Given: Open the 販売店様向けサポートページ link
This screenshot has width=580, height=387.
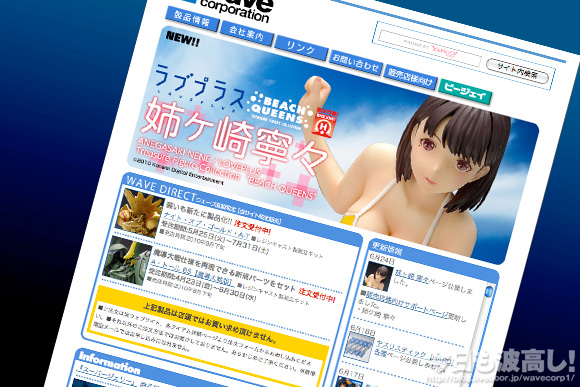Looking at the screenshot, I should 407,304.
